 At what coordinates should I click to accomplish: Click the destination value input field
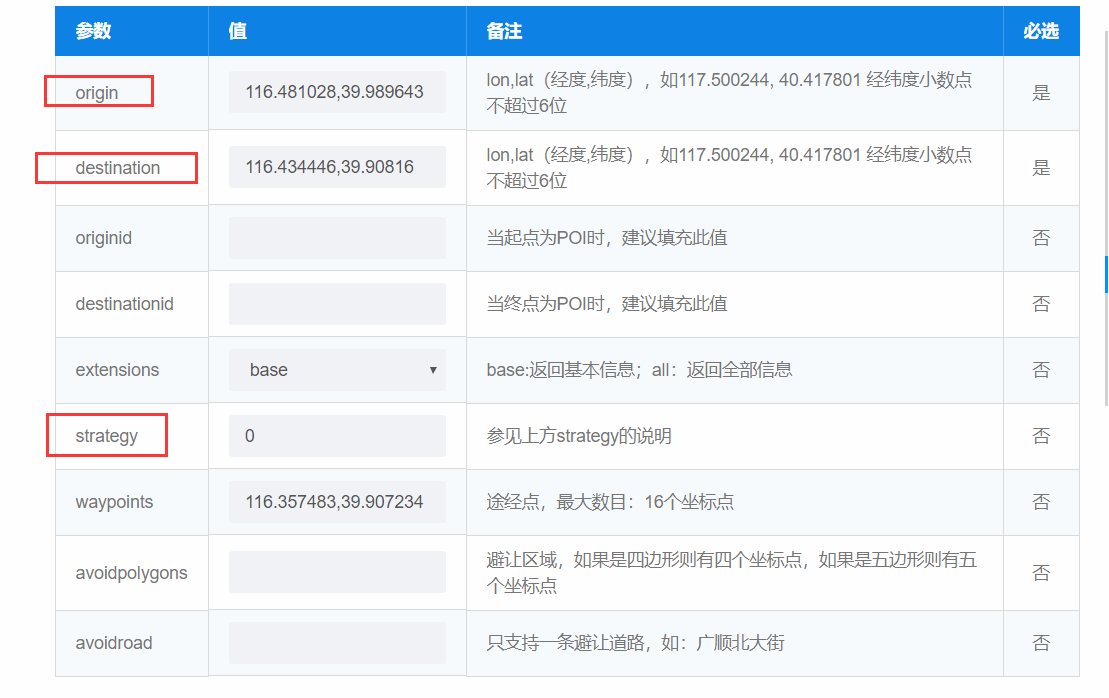pos(337,167)
